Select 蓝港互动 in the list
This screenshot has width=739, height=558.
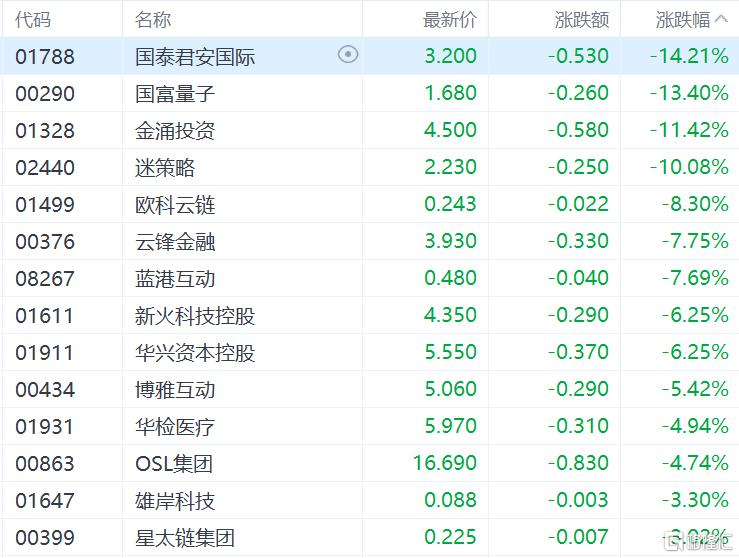(175, 278)
